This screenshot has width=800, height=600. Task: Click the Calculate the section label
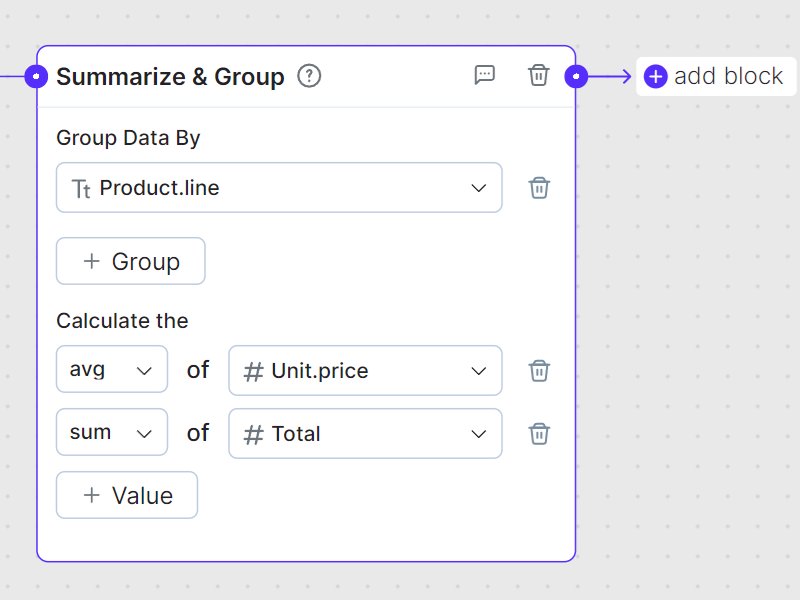[x=122, y=321]
